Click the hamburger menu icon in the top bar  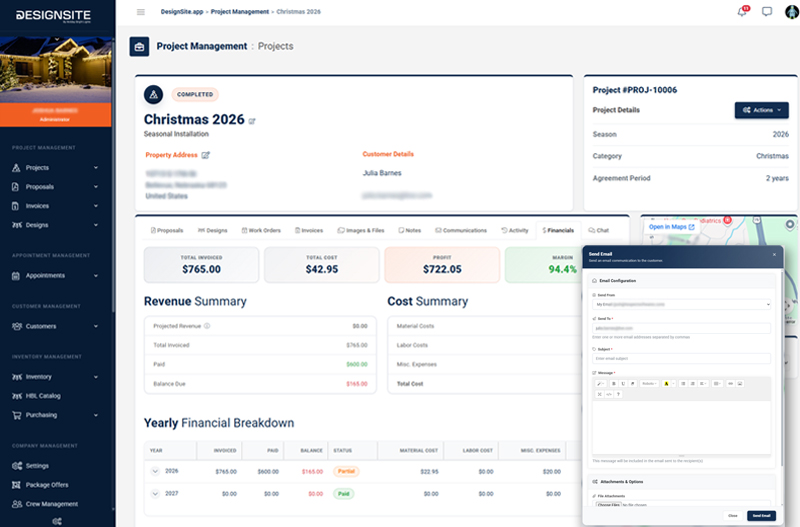coord(141,12)
